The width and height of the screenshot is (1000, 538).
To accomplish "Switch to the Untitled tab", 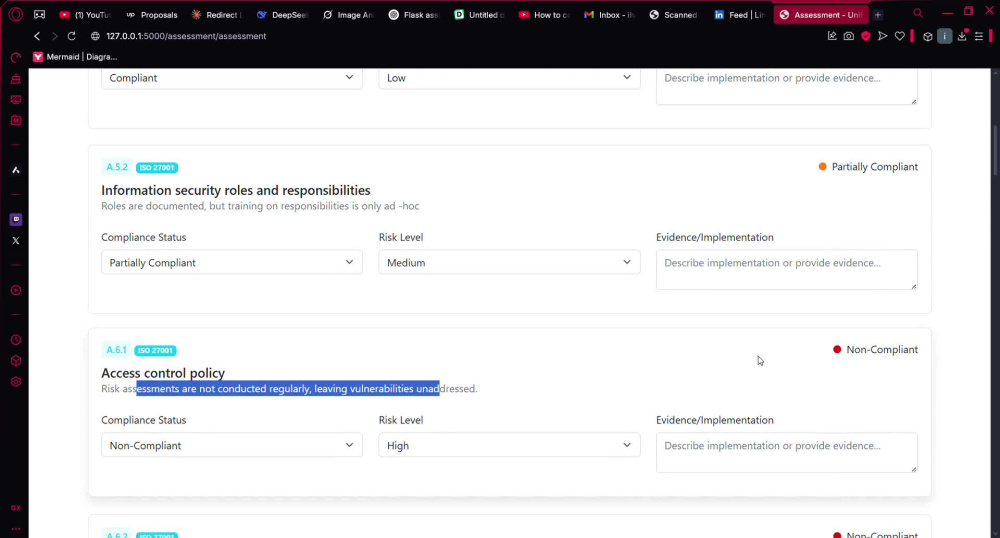I will pos(480,15).
